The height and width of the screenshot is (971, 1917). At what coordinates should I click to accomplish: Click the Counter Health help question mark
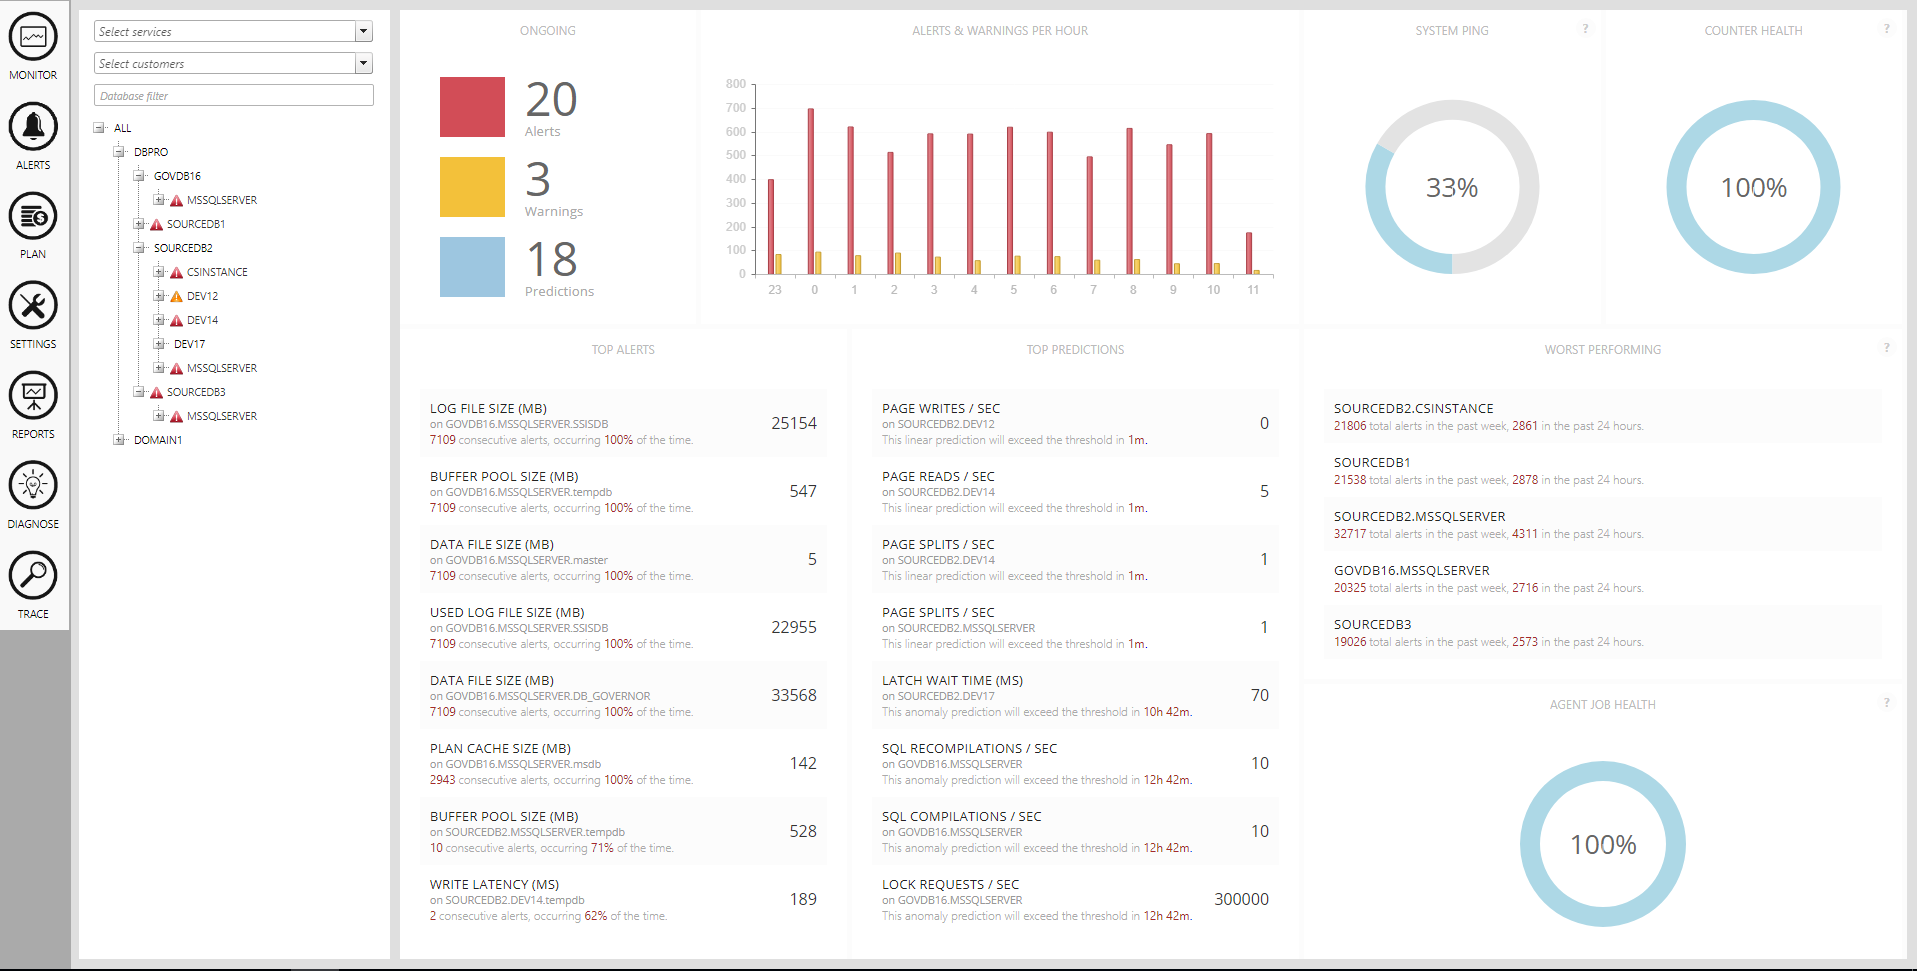[1886, 29]
